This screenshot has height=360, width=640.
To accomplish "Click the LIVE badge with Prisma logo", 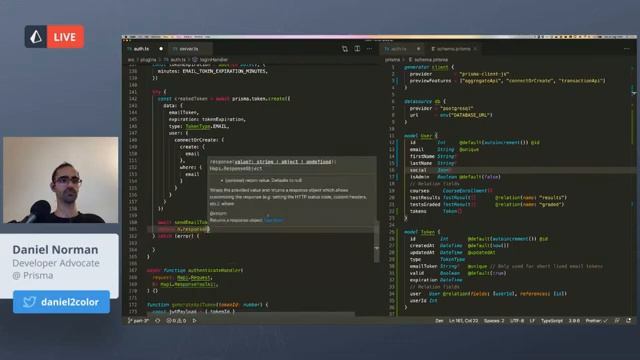I will click(54, 37).
